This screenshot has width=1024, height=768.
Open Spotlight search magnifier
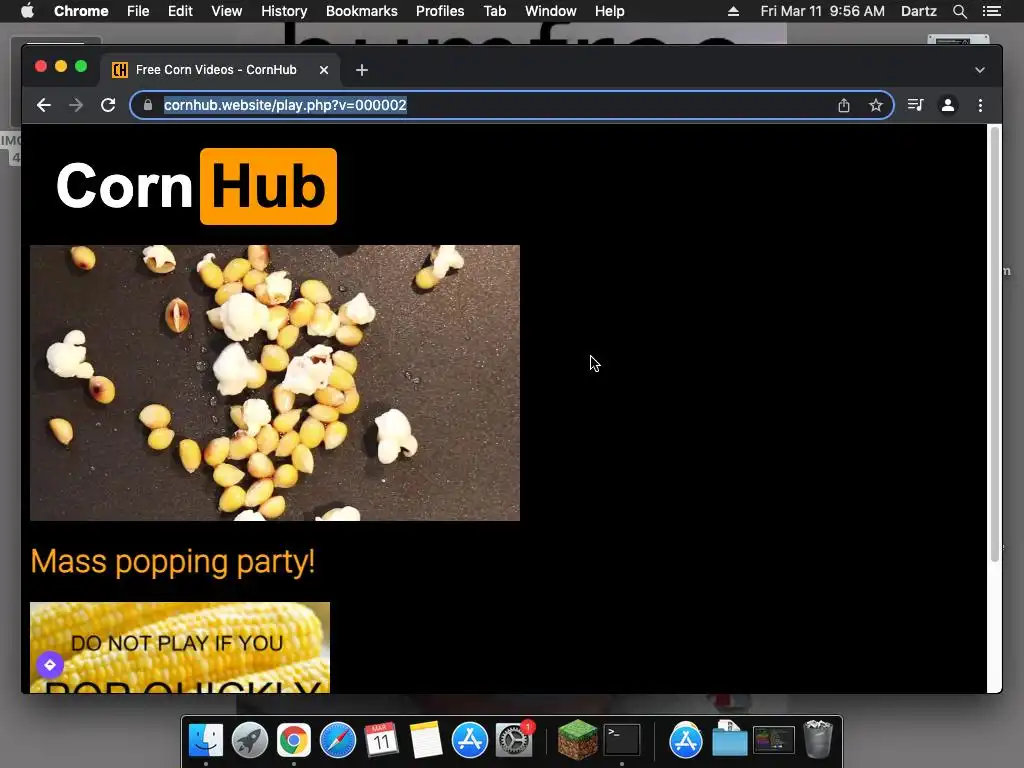point(960,11)
